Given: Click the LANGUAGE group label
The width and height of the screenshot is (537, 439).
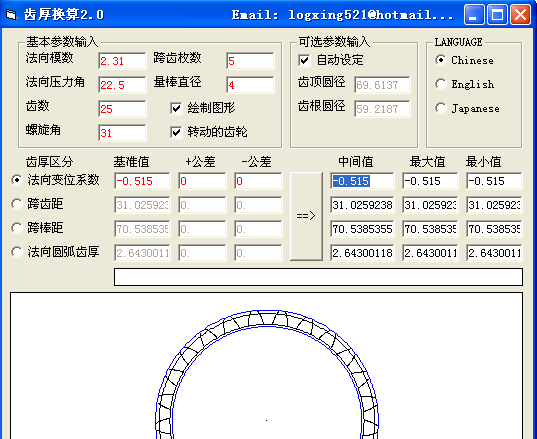Looking at the screenshot, I should click(x=459, y=42).
